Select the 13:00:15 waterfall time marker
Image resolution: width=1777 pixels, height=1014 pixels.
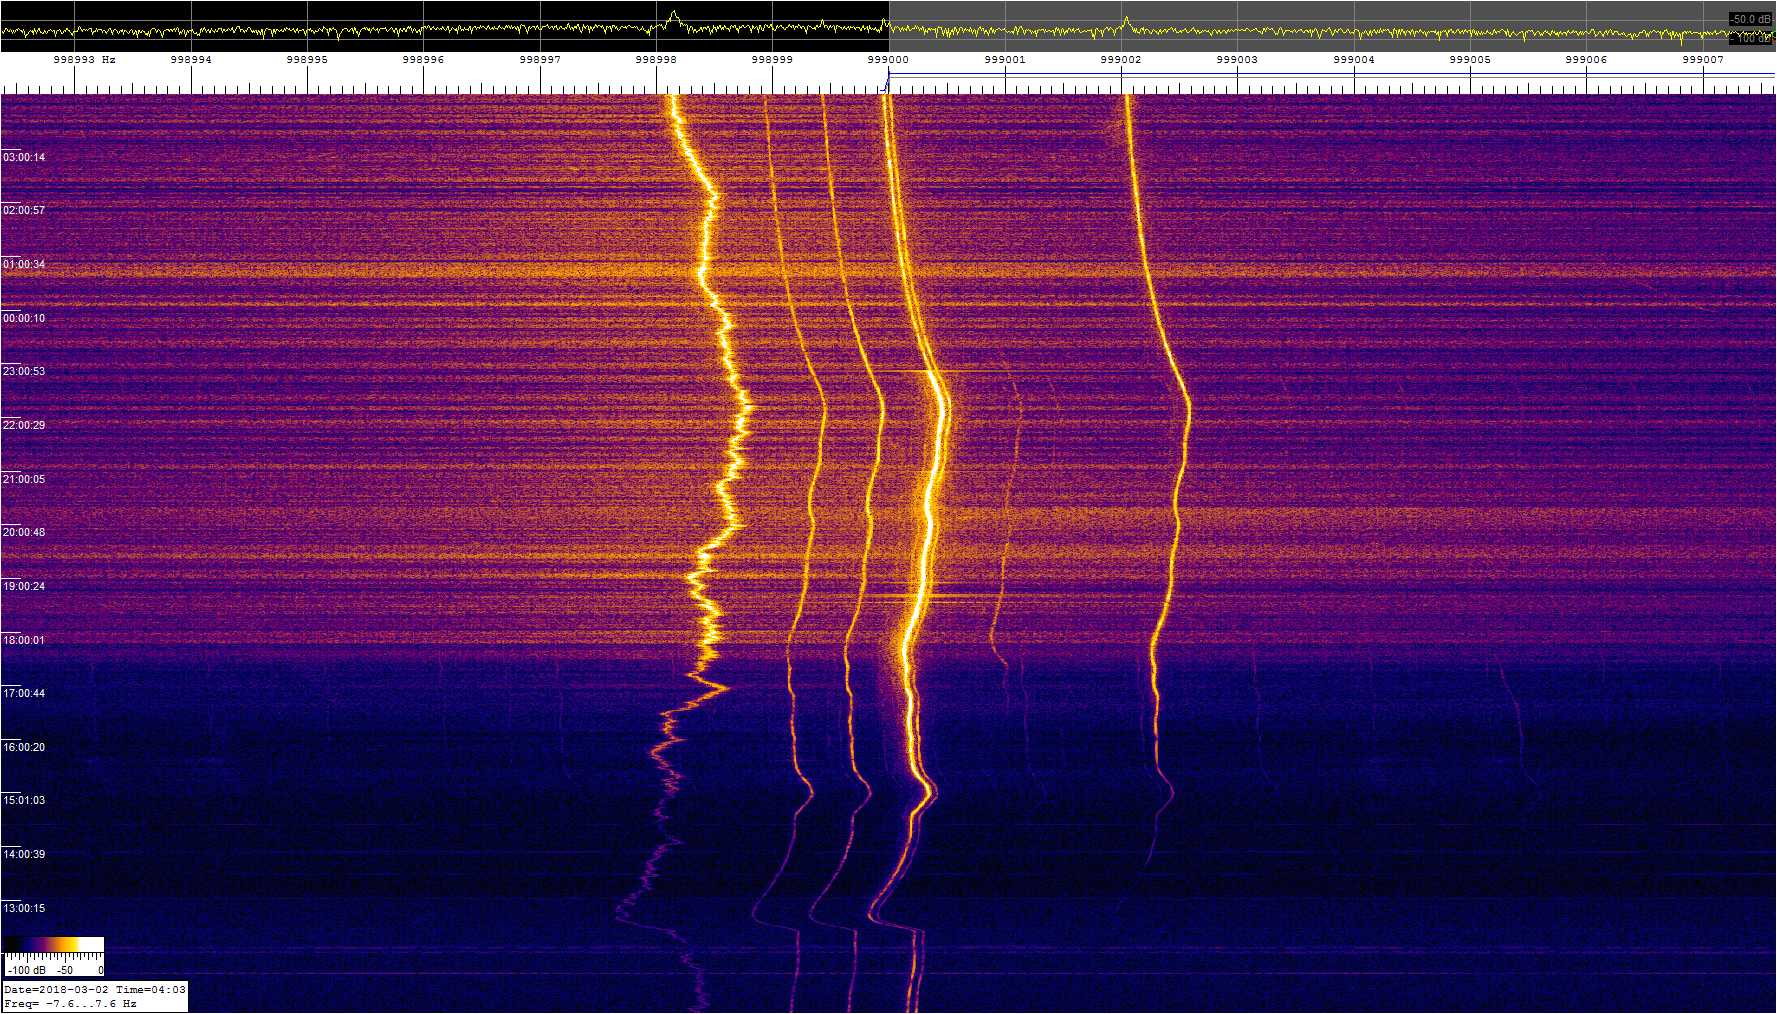[x=24, y=909]
